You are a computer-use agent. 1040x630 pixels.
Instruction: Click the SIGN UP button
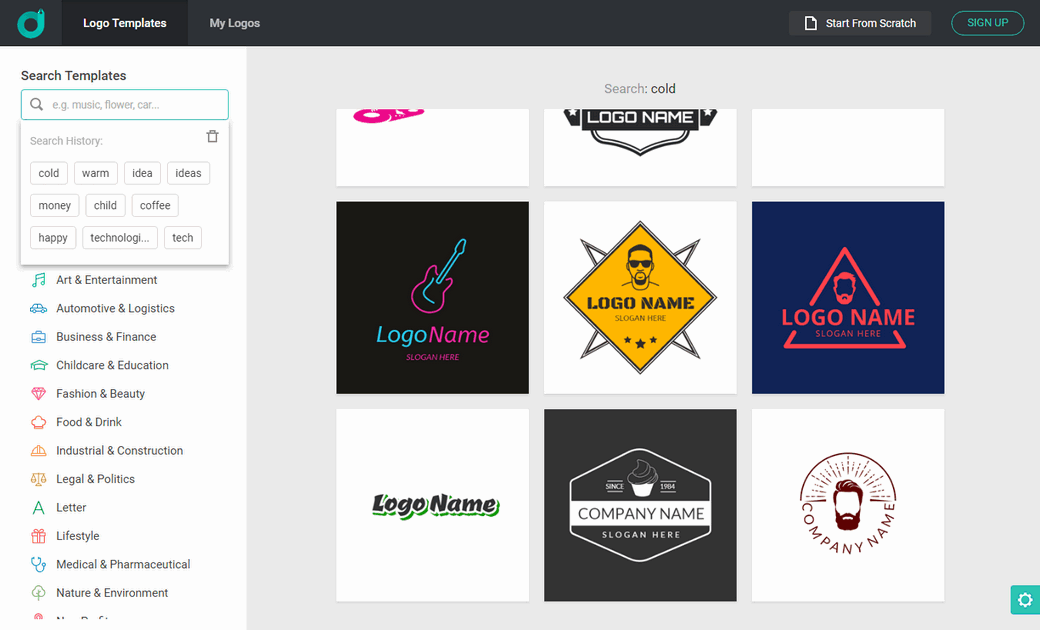[x=987, y=23]
